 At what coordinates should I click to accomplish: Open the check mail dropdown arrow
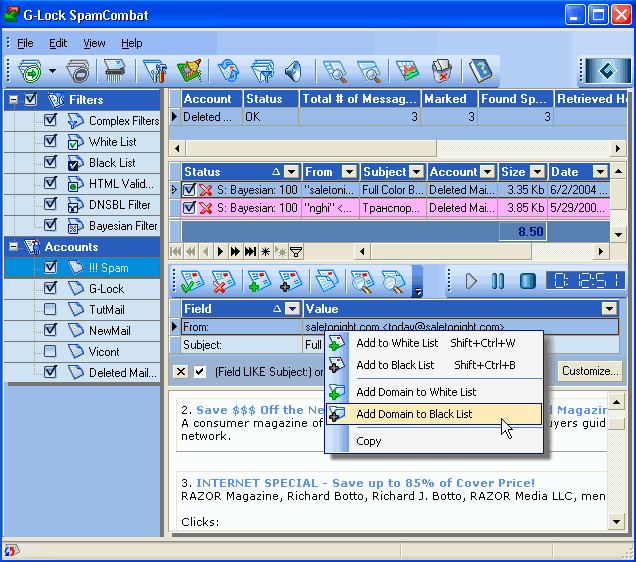click(52, 71)
